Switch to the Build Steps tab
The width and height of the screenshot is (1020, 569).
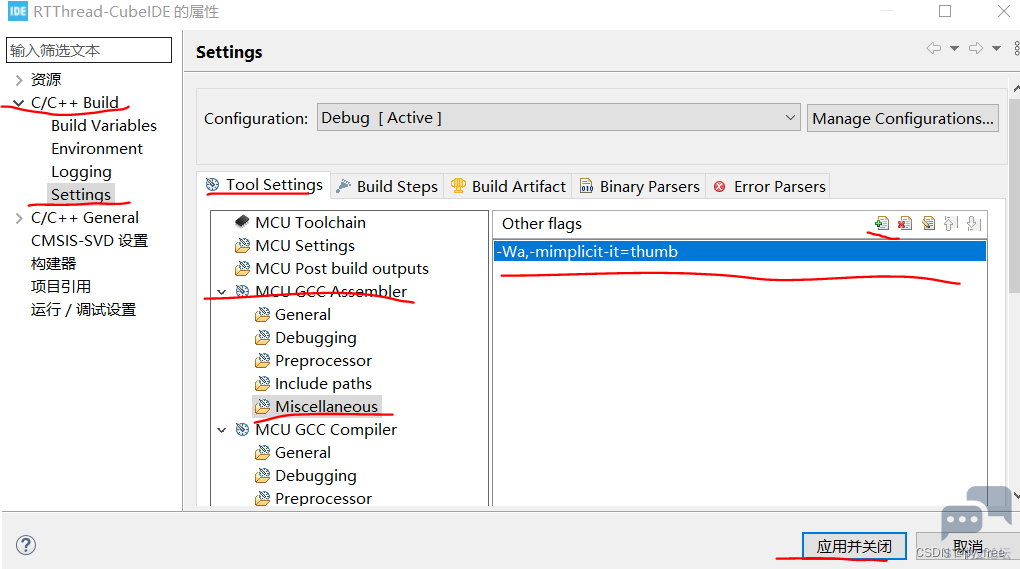pyautogui.click(x=387, y=187)
